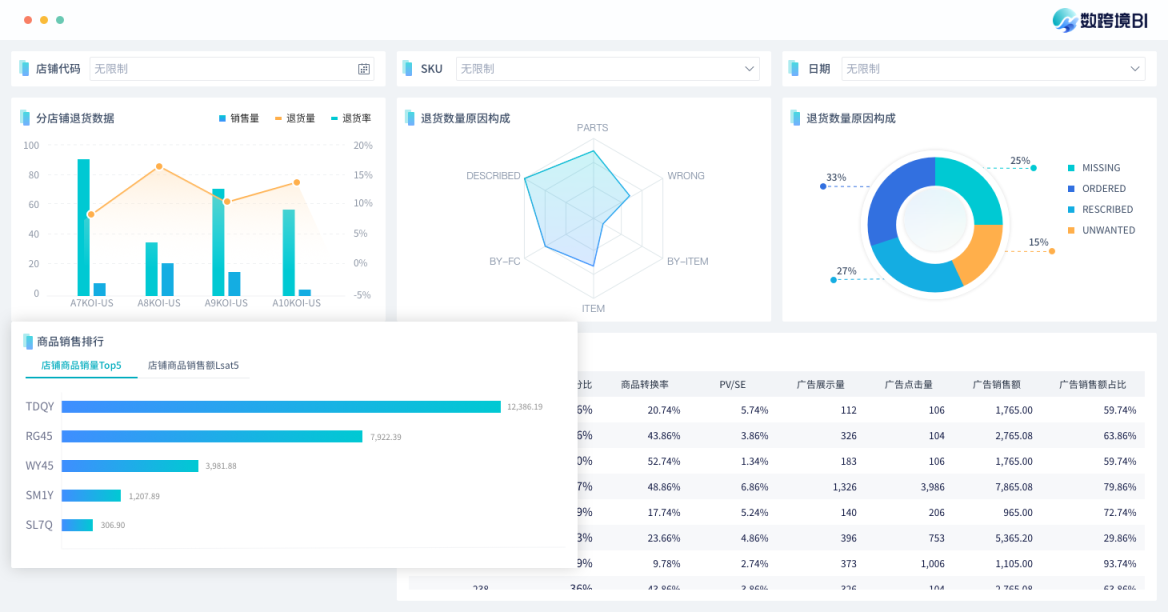The width and height of the screenshot is (1168, 612).
Task: Click the 商品转换率 column header
Action: (x=644, y=384)
